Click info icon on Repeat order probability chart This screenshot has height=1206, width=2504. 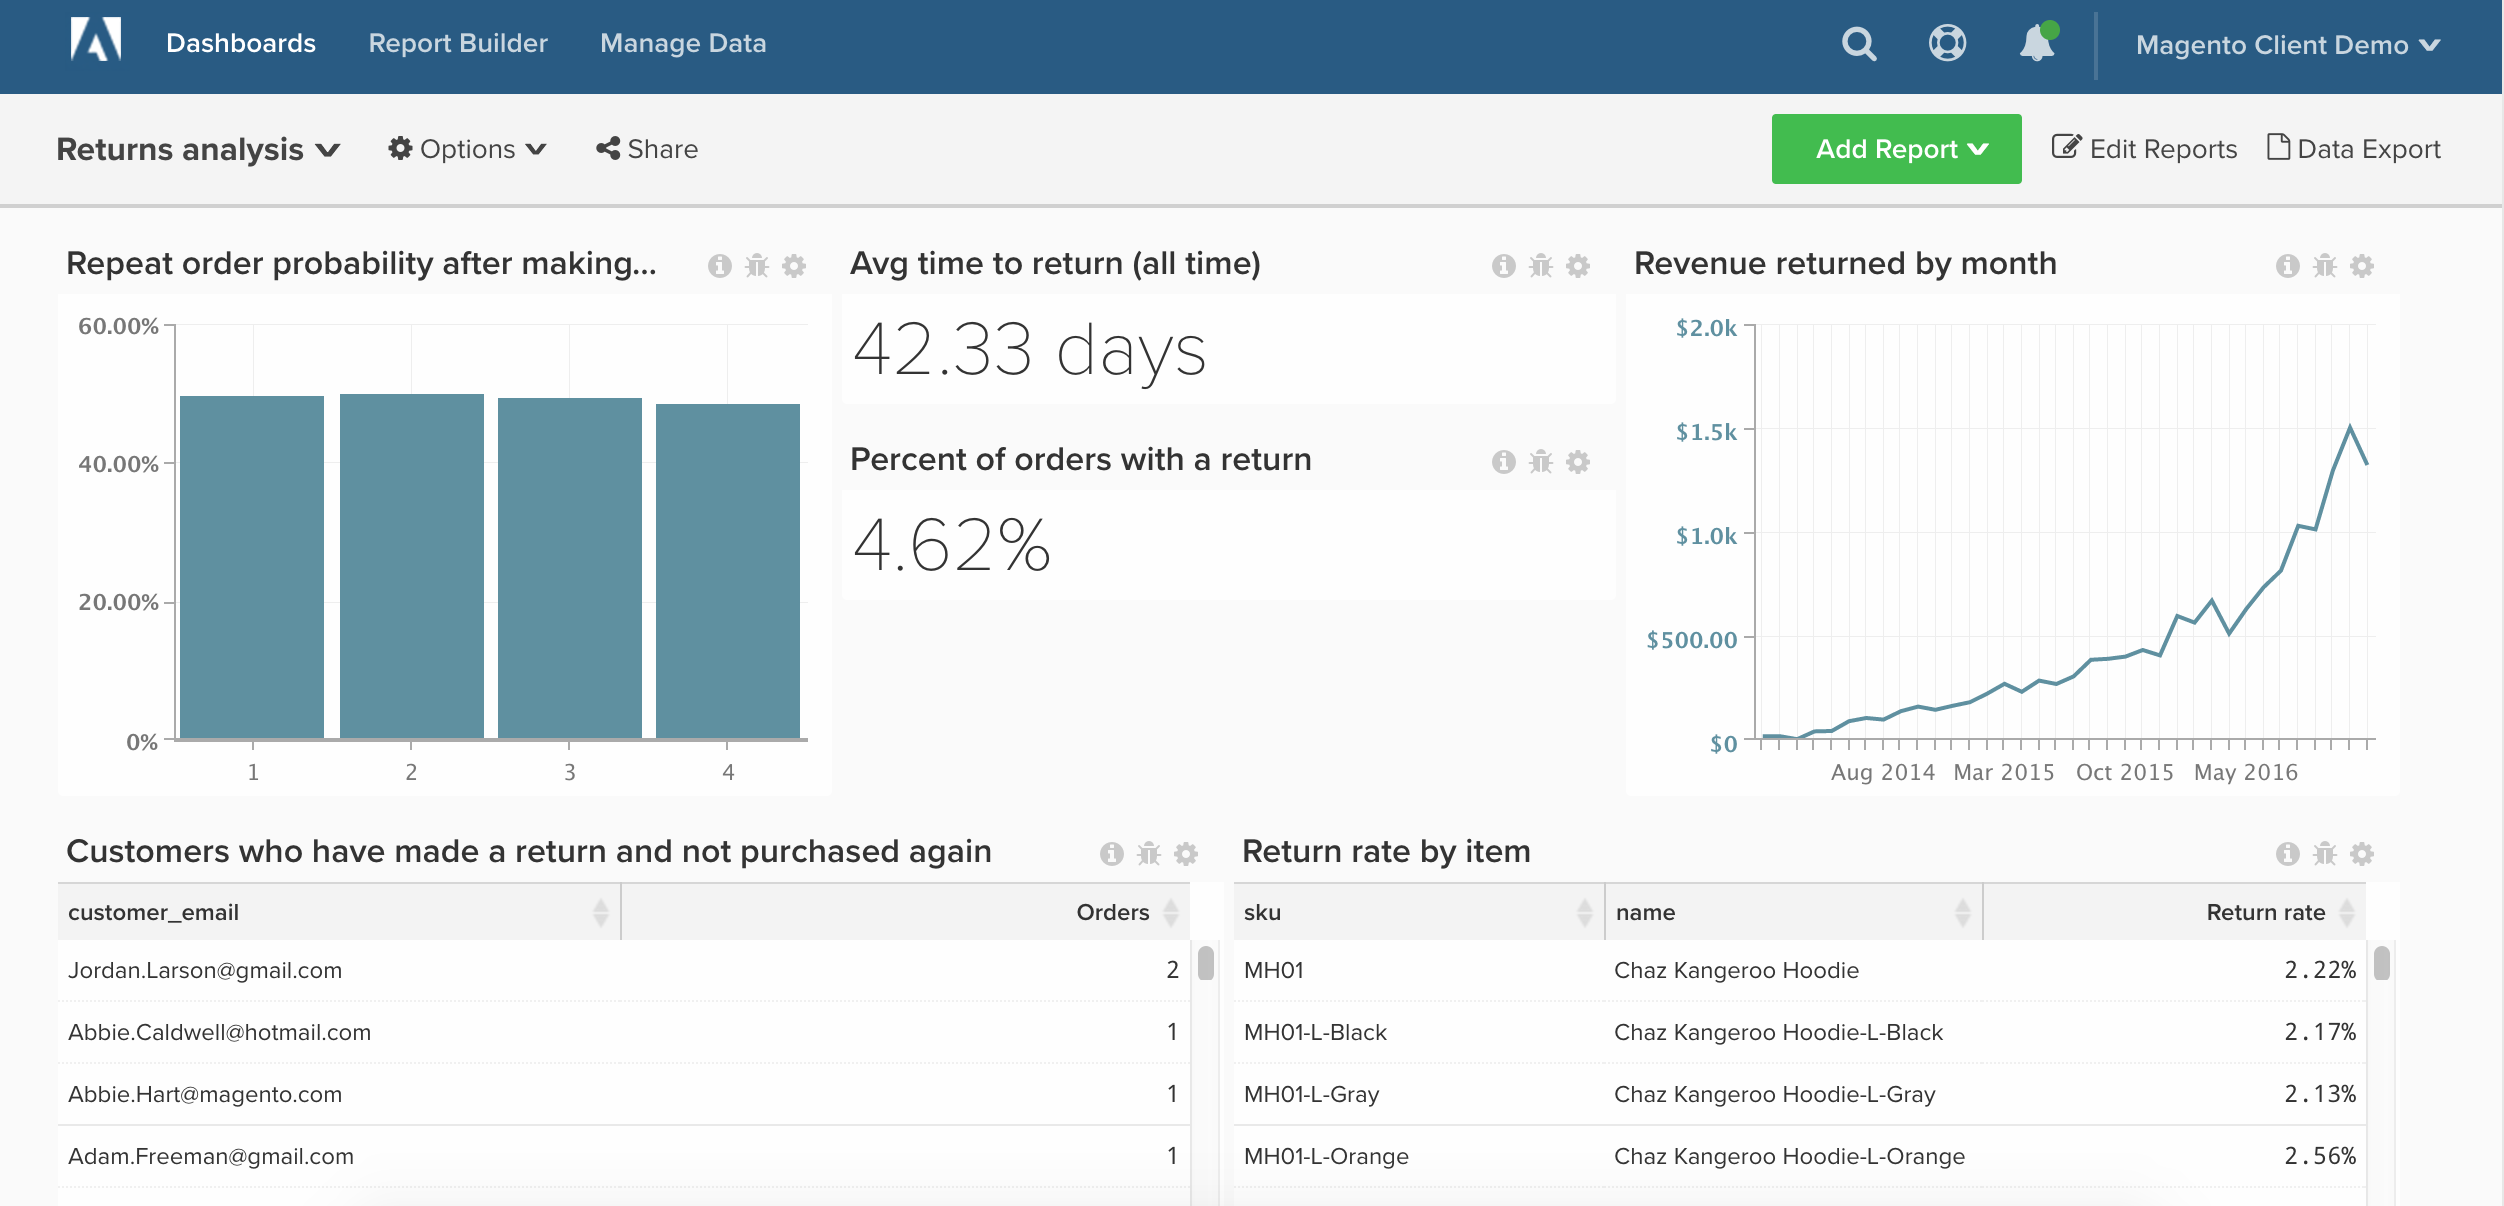[719, 266]
